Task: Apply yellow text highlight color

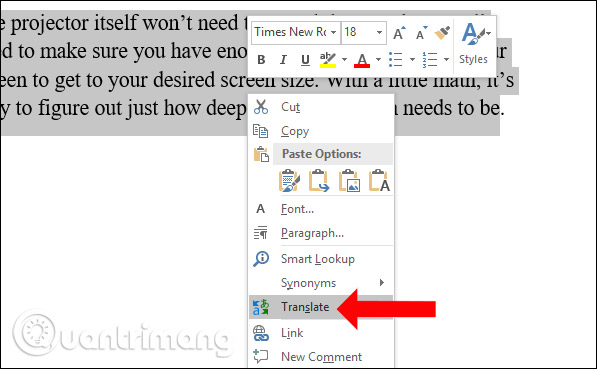Action: pos(327,60)
